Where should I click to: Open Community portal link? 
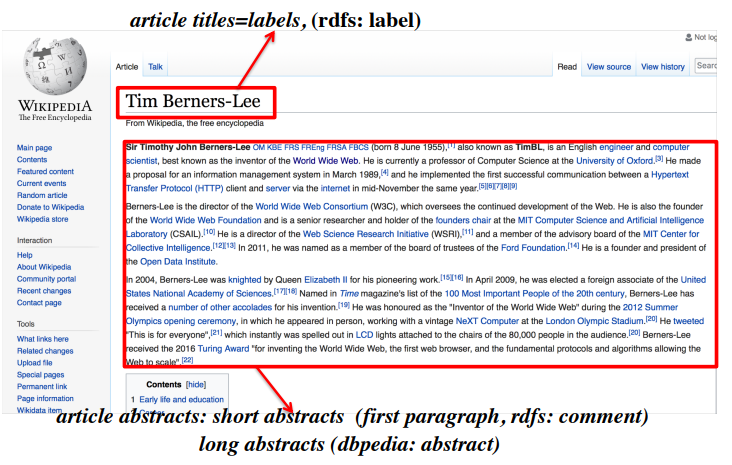coord(46,279)
